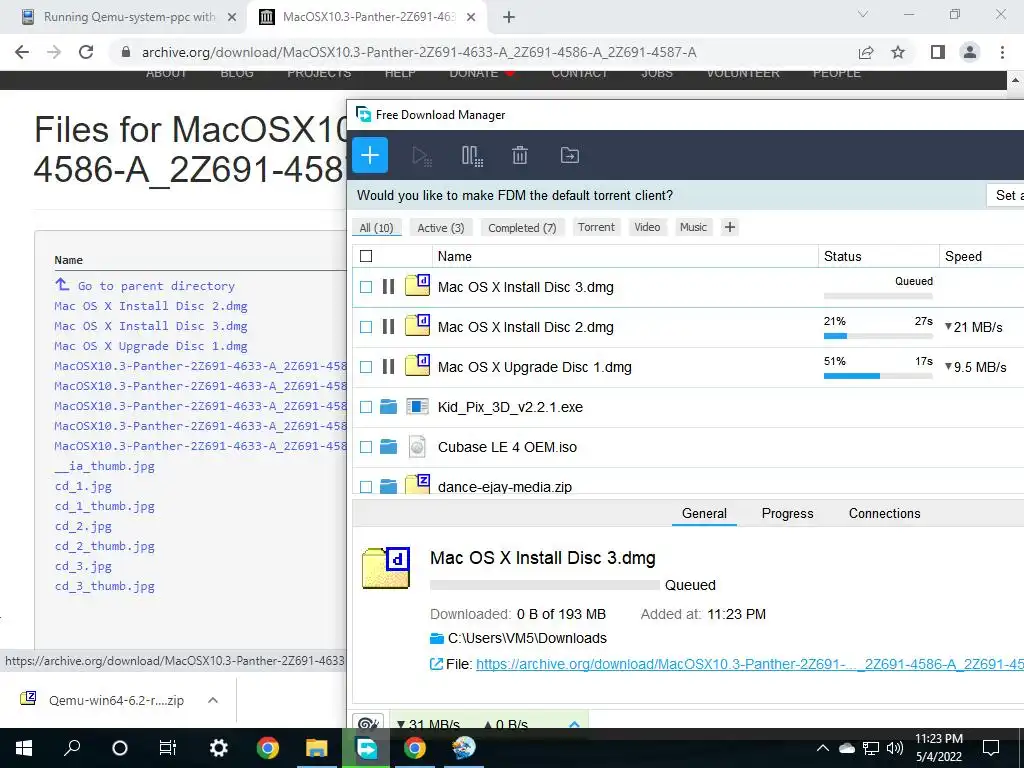
Task: Expand the FDM bottom speed panel chevron
Action: [575, 724]
